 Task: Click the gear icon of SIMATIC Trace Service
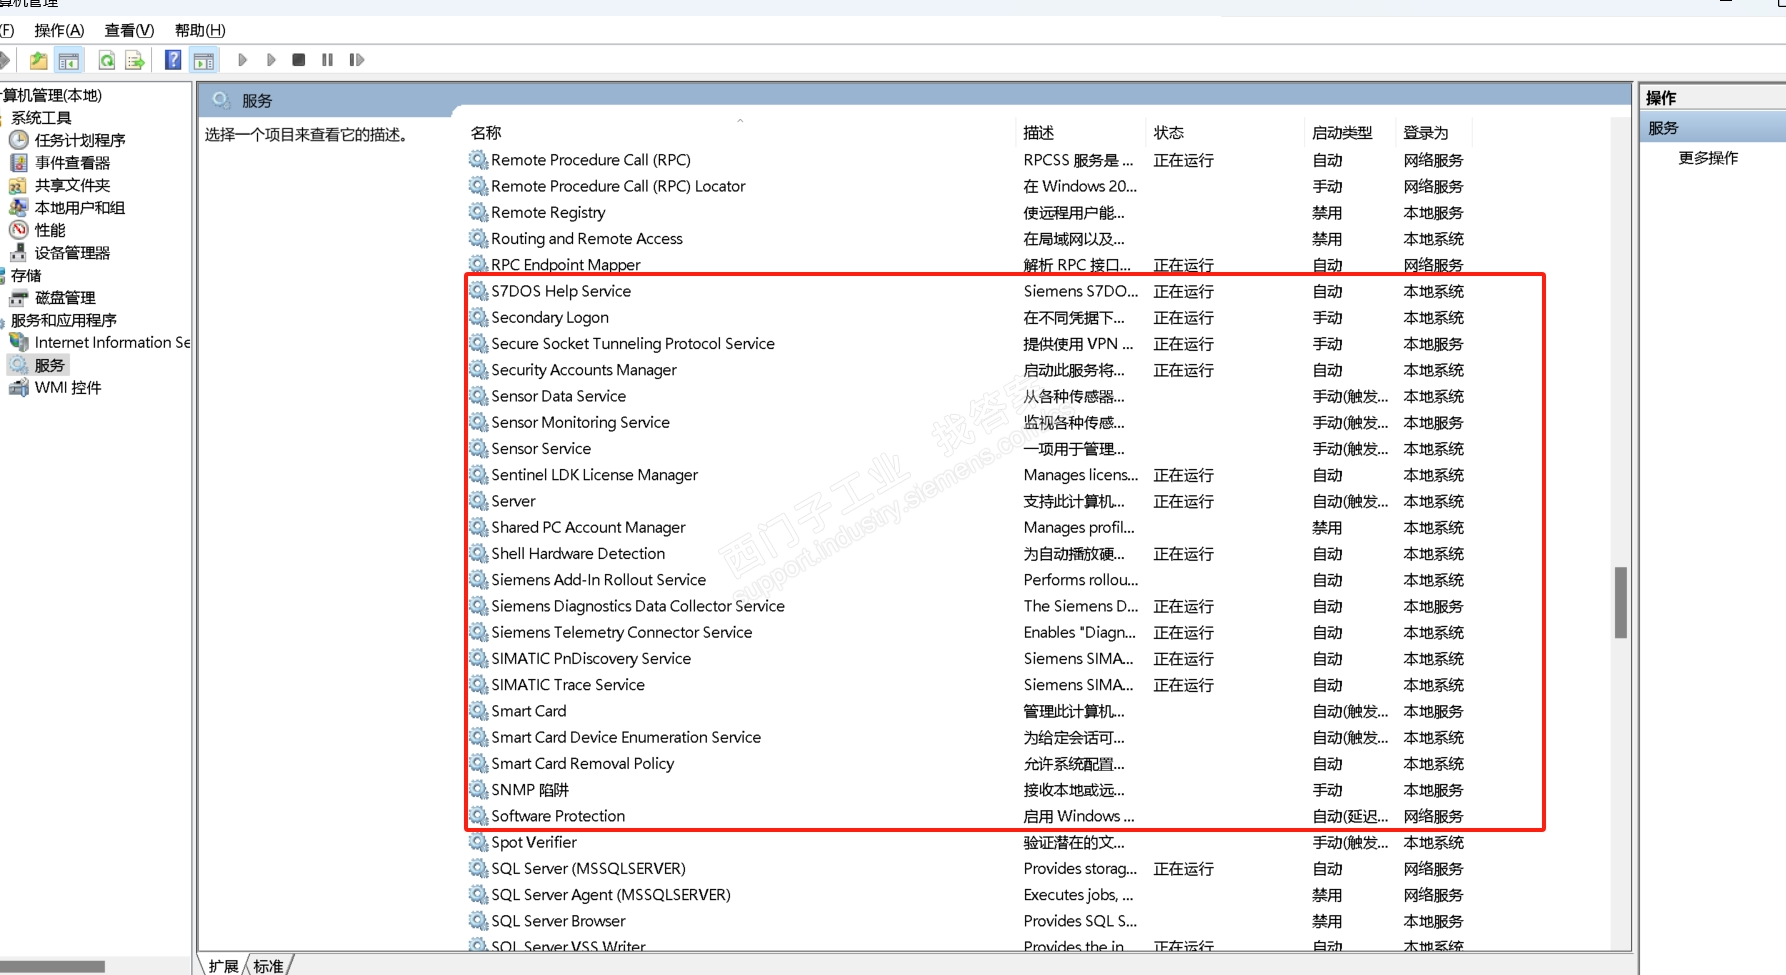point(478,685)
